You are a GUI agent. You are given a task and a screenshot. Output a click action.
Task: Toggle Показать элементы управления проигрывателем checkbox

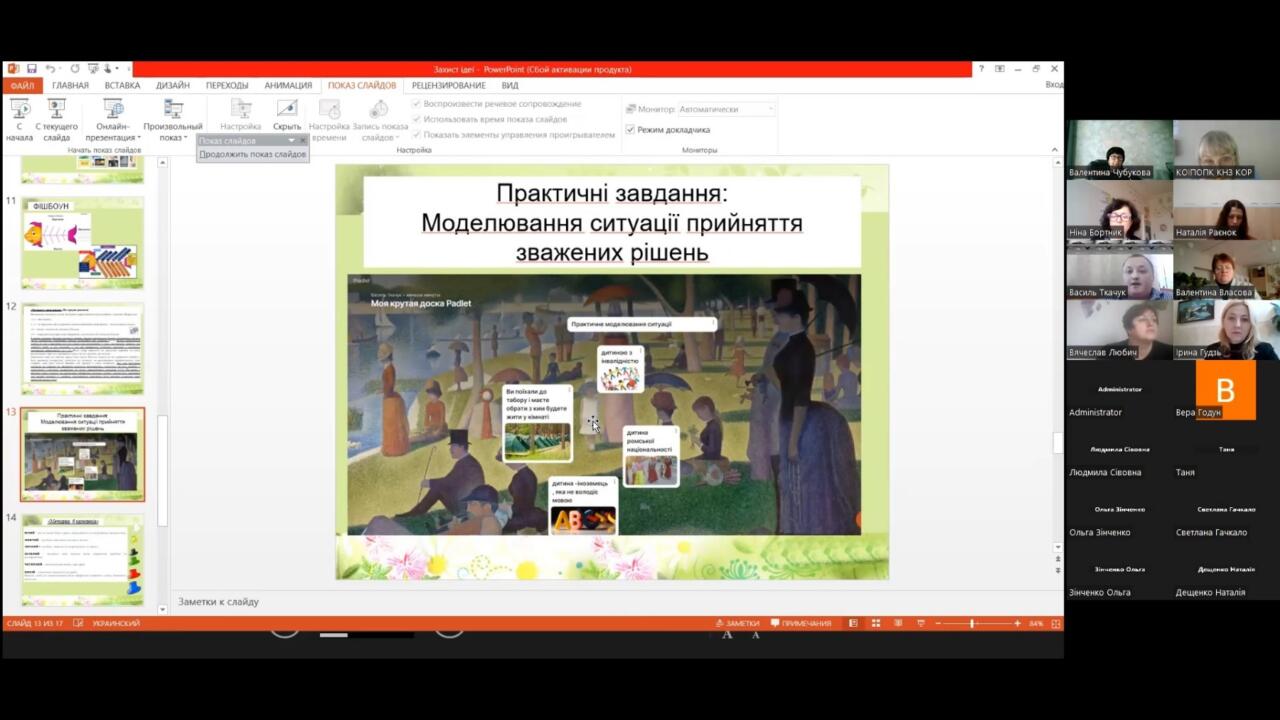[417, 134]
